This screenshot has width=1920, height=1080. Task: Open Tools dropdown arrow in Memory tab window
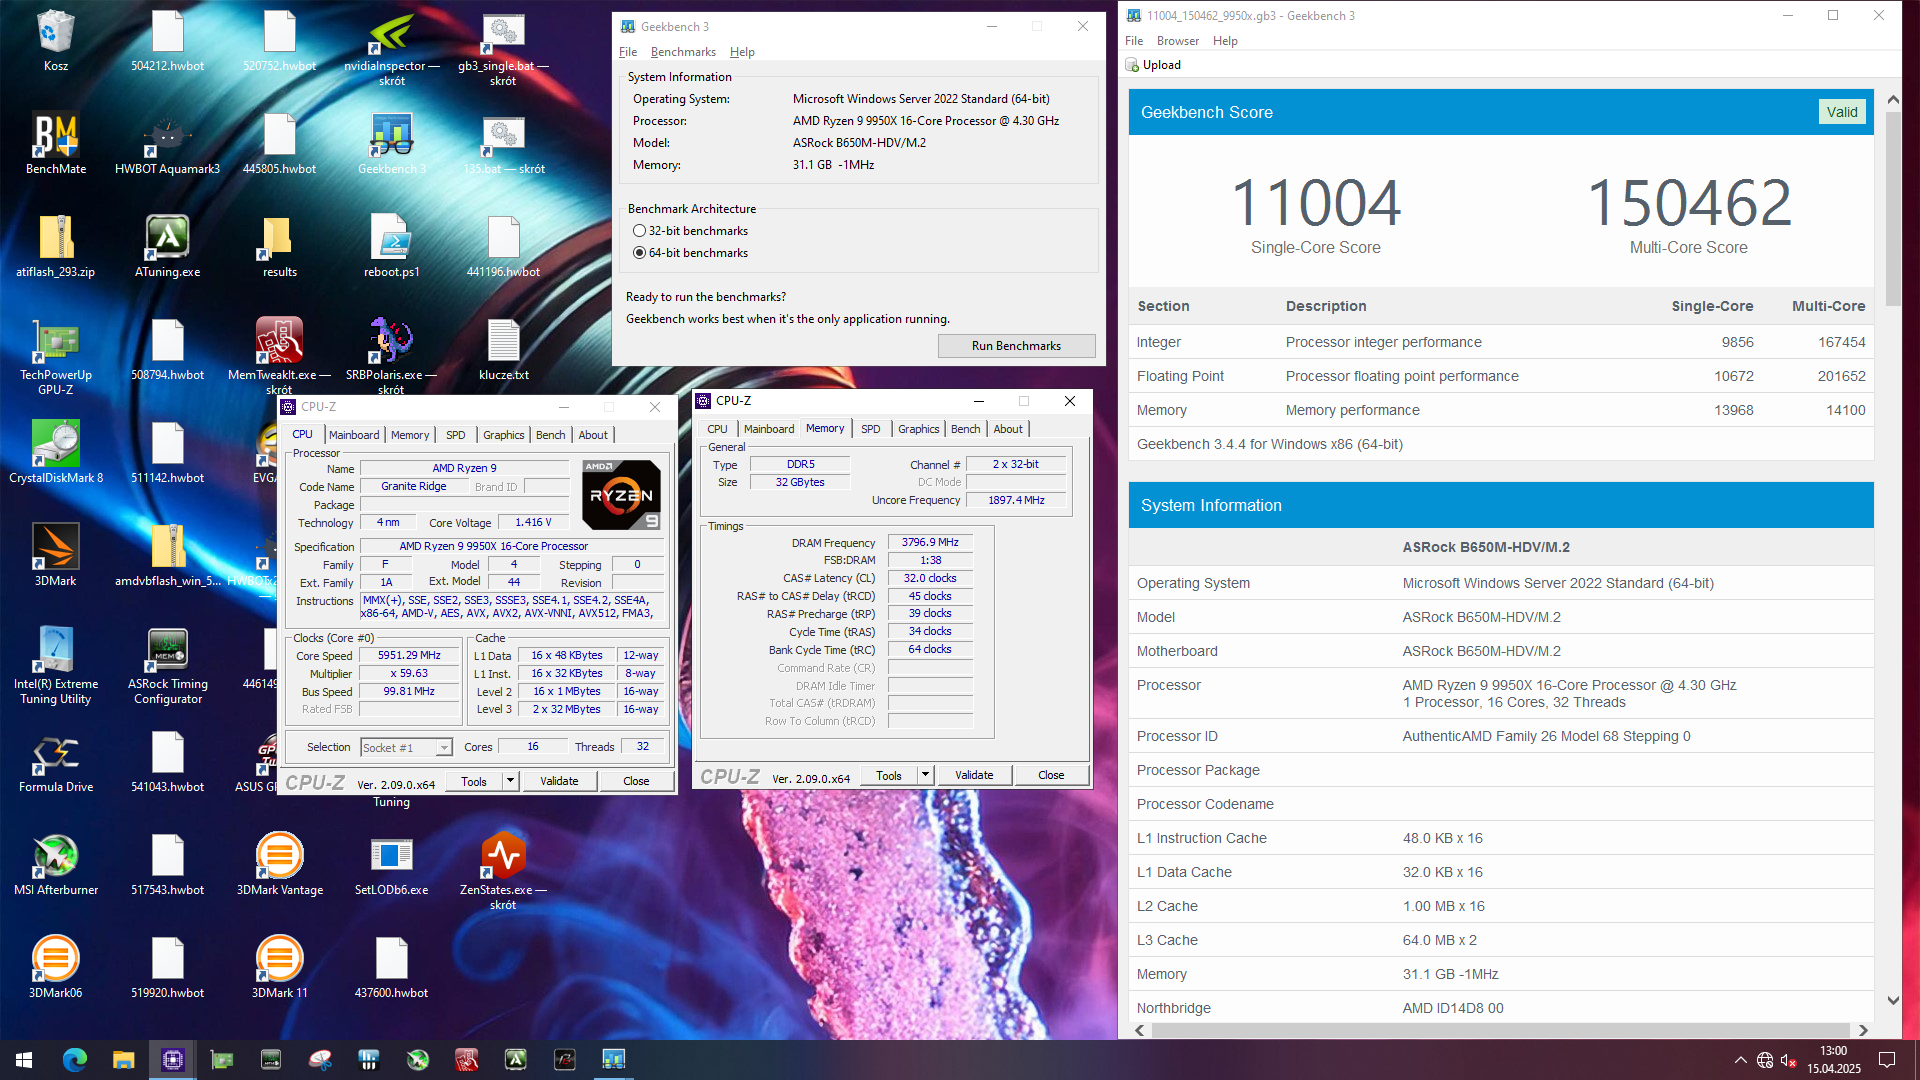click(x=925, y=775)
